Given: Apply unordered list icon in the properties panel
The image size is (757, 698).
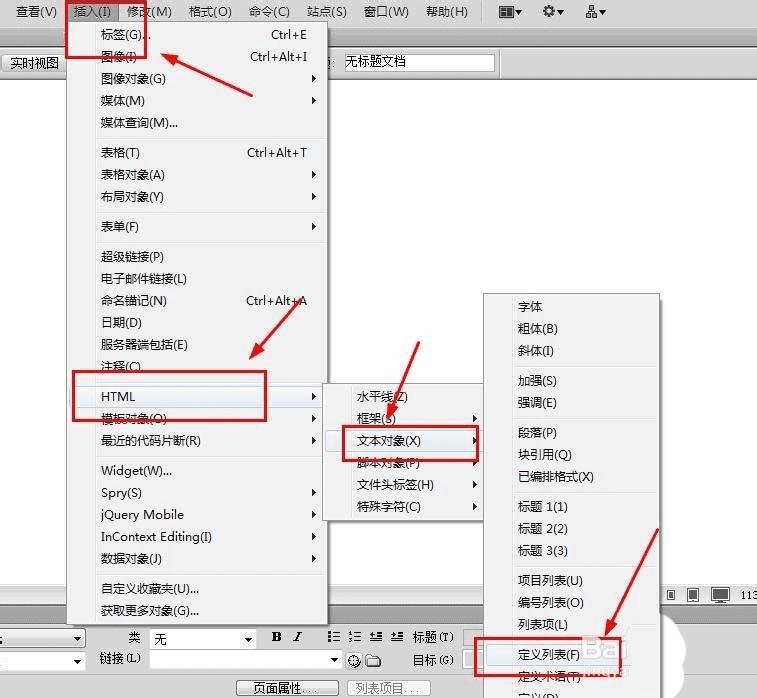Looking at the screenshot, I should (x=334, y=637).
